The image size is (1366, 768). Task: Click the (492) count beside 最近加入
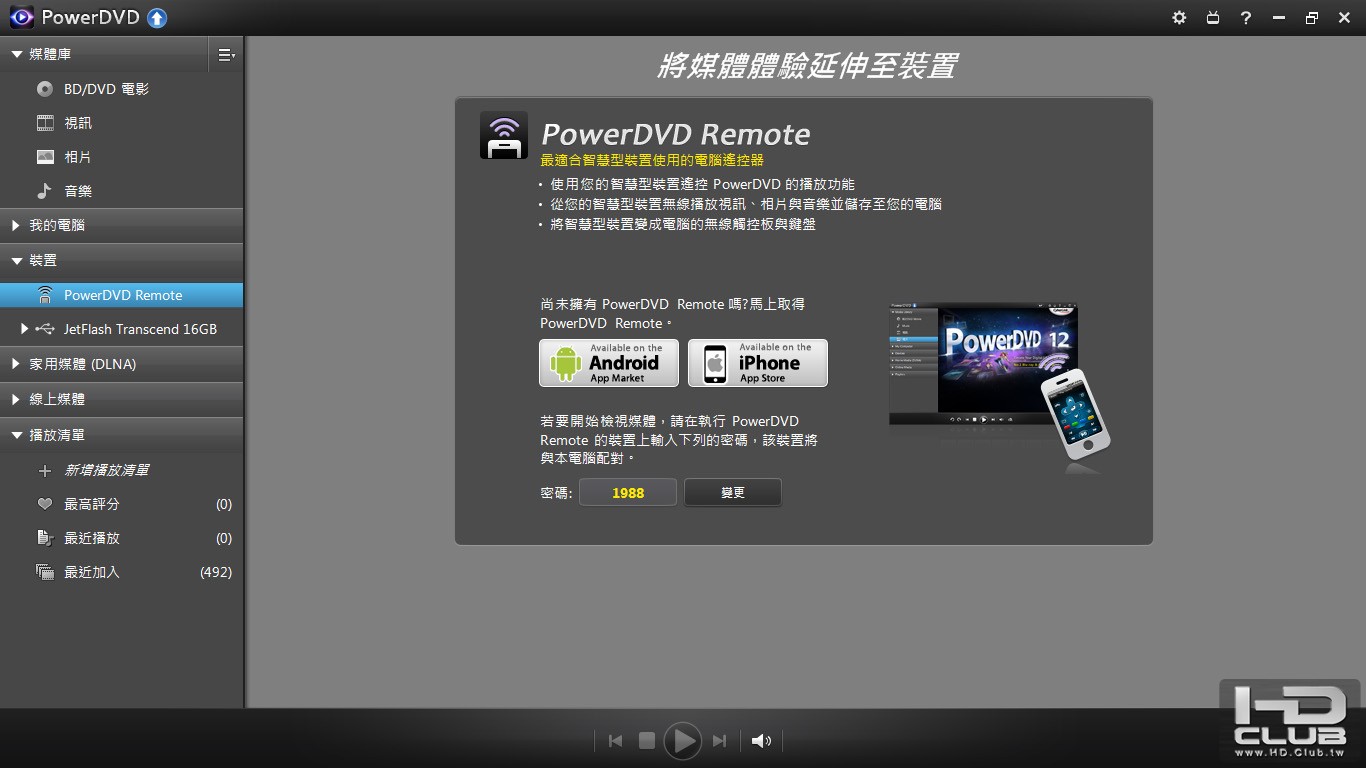pos(216,572)
